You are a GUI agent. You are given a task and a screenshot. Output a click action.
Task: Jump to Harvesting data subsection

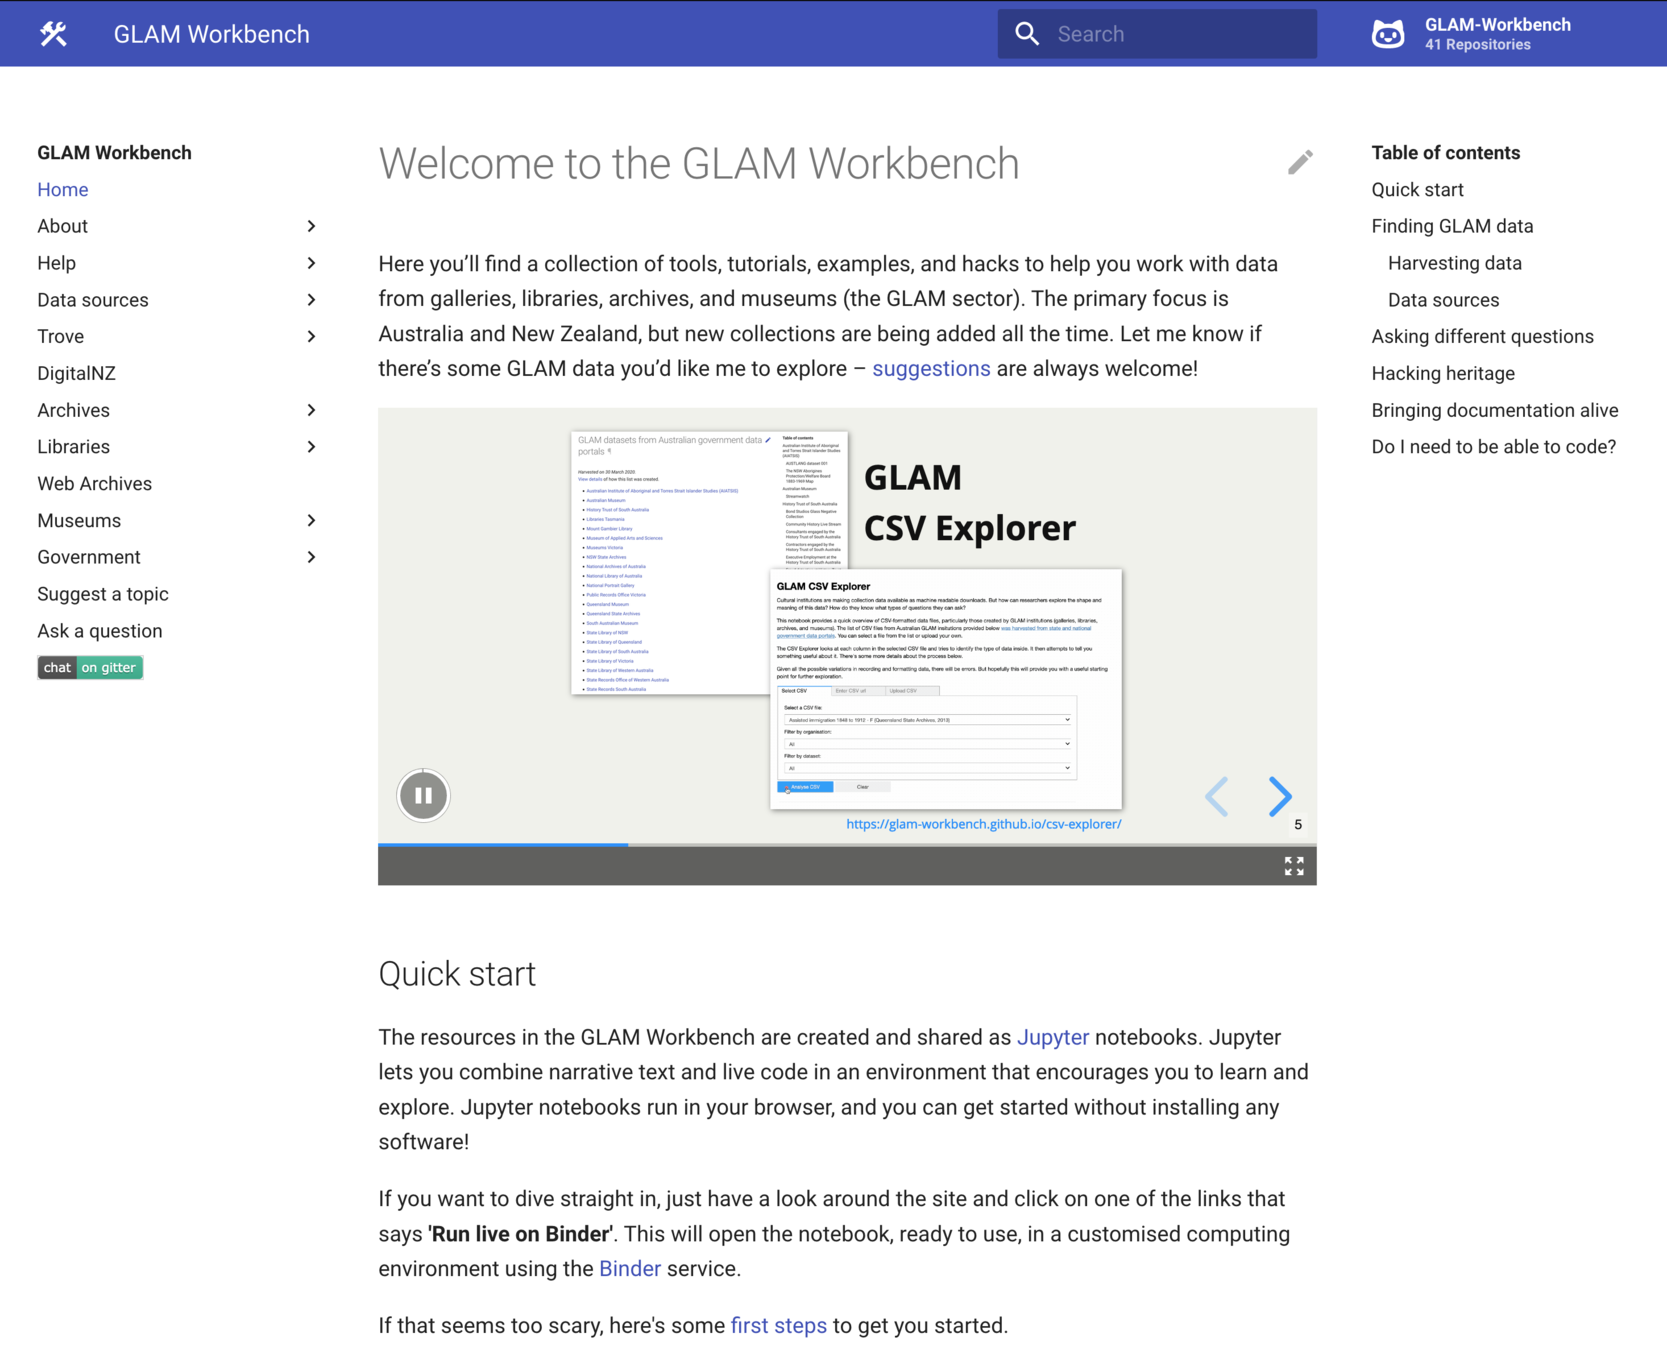[x=1454, y=263]
